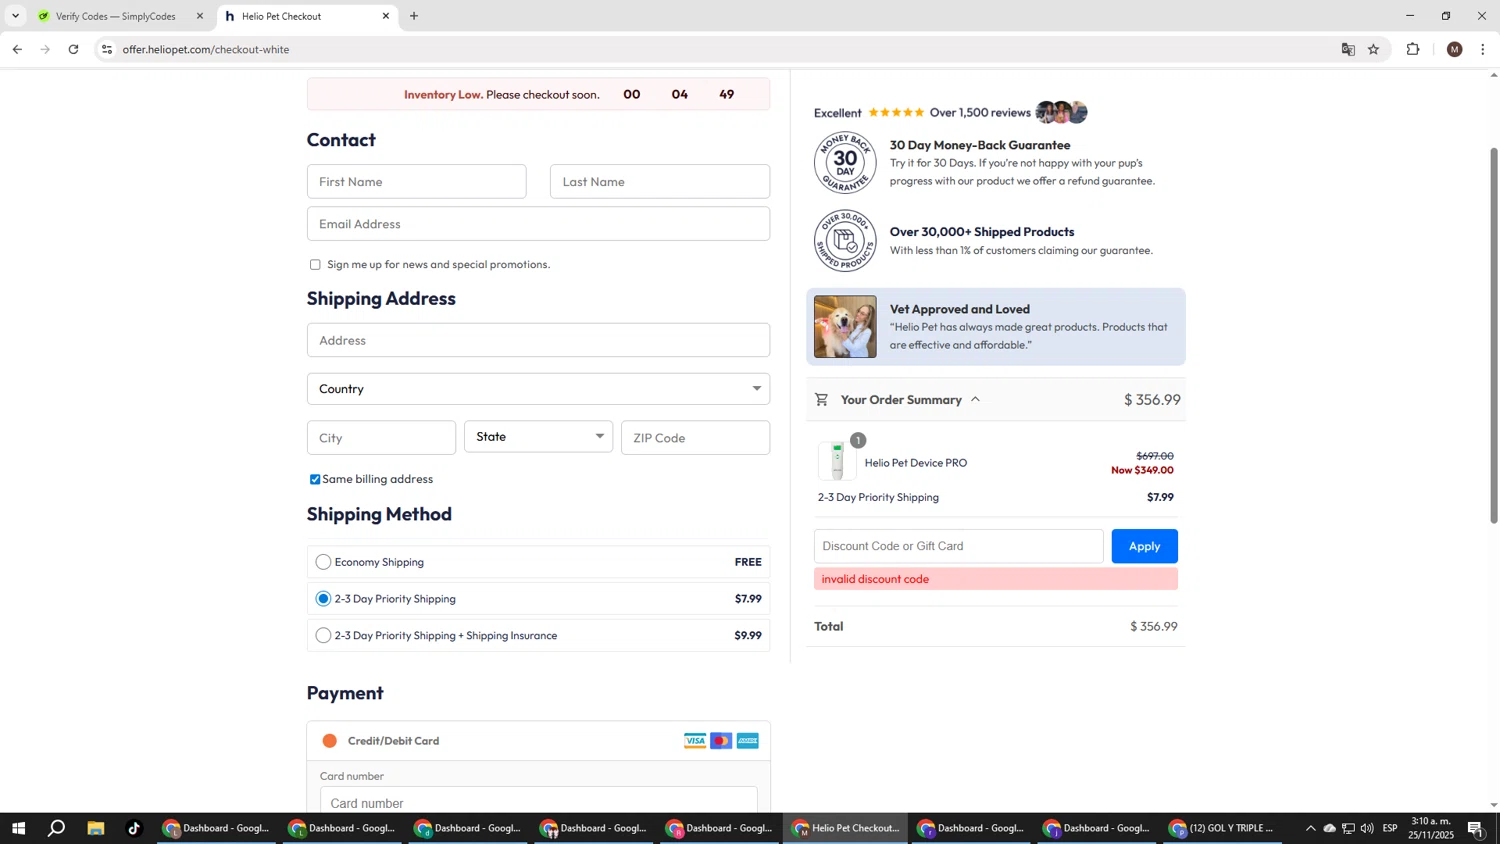This screenshot has width=1500, height=844.
Task: Reload the checkout page
Action: click(73, 49)
